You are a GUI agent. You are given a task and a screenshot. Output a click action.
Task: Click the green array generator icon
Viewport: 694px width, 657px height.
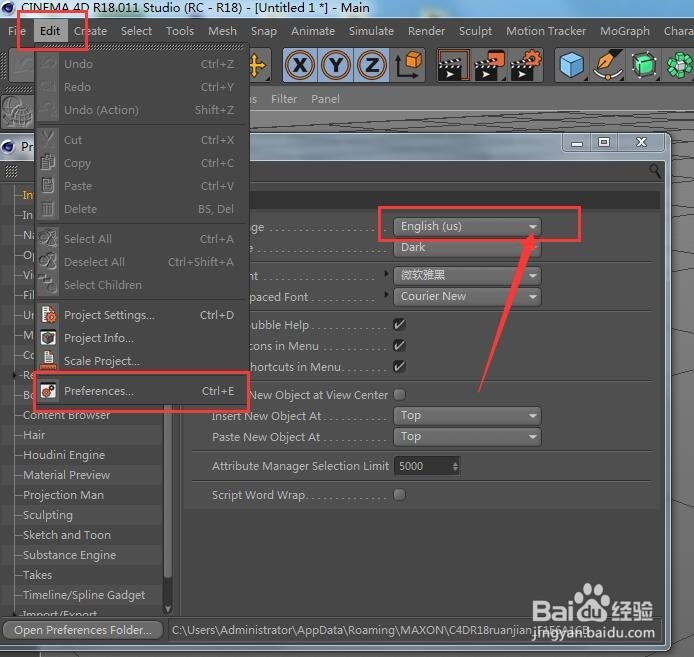[x=679, y=66]
